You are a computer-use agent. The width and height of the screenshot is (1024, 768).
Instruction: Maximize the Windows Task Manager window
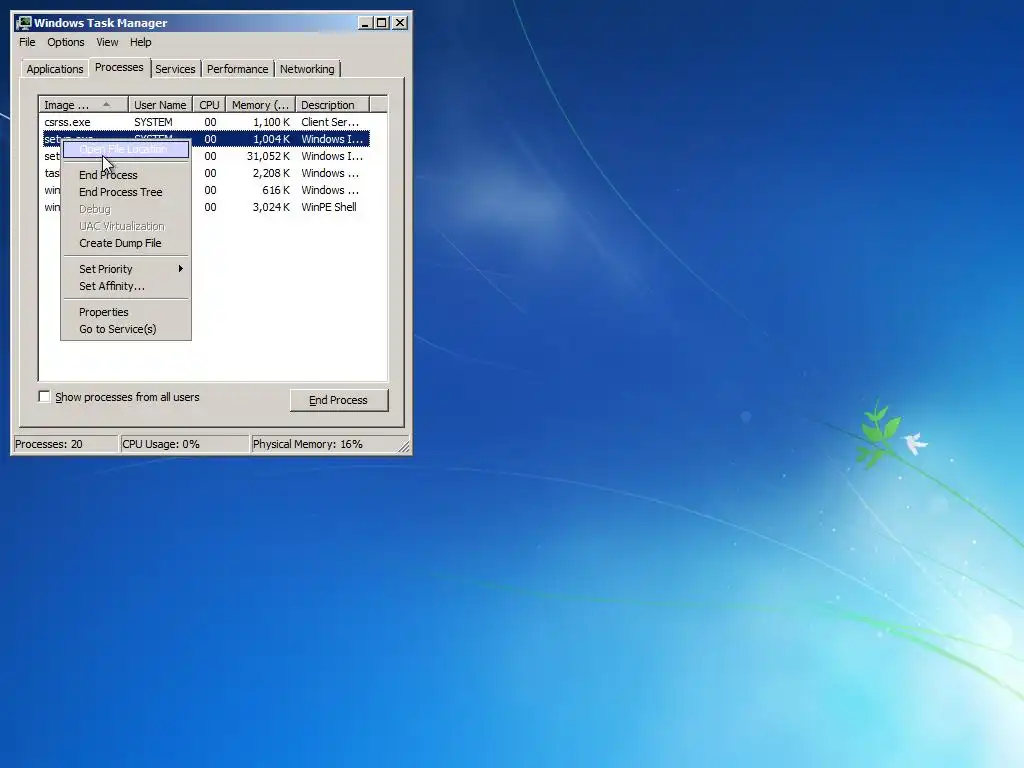381,23
